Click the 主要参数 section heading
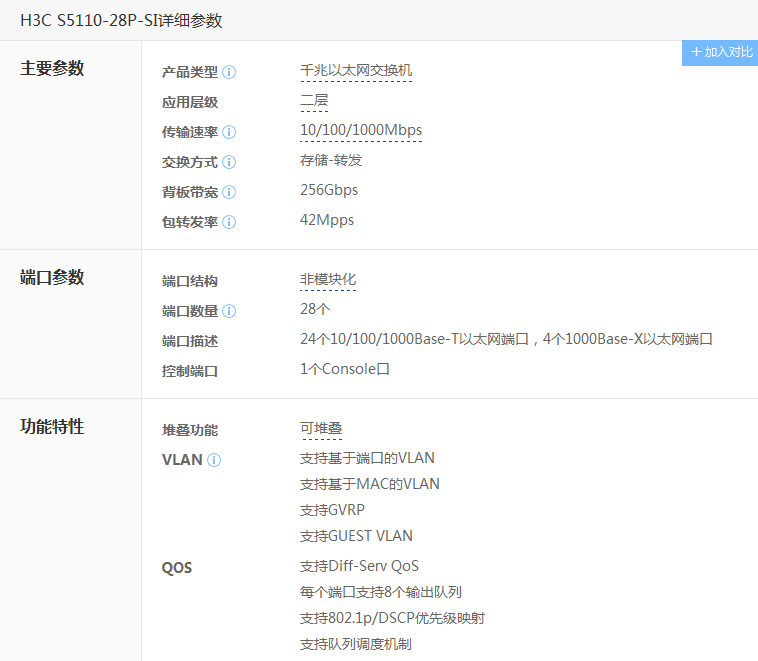This screenshot has height=661, width=758. pos(52,68)
